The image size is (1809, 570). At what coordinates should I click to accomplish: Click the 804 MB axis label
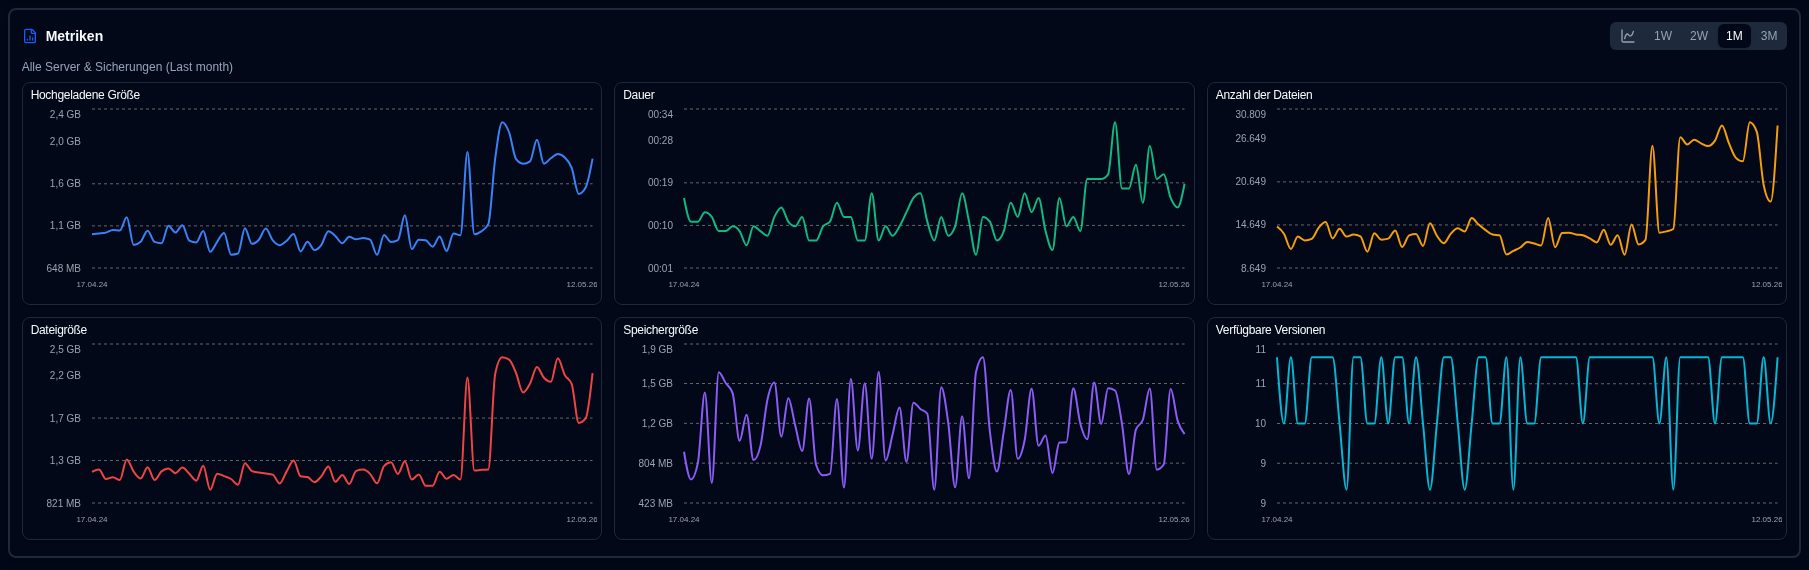655,464
